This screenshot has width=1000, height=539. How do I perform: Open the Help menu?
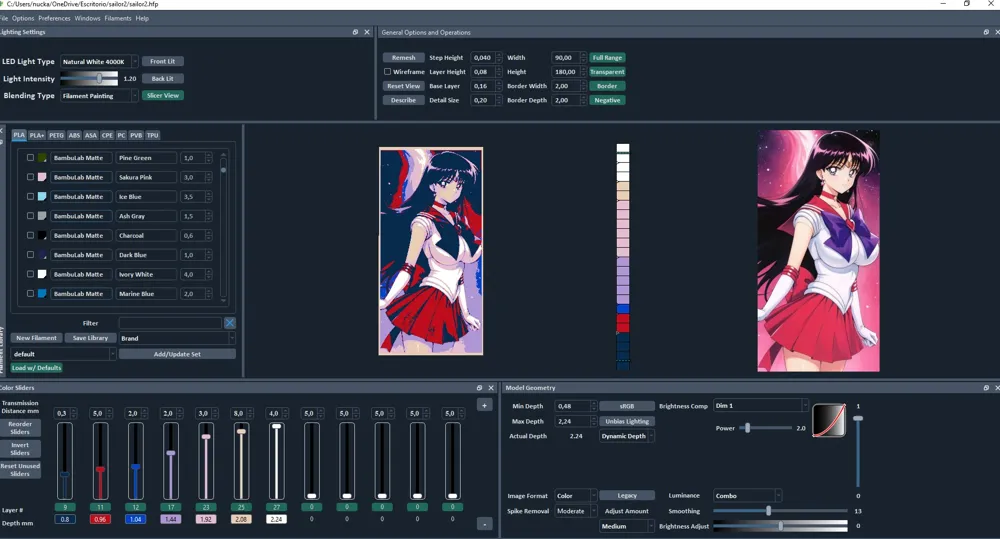pyautogui.click(x=142, y=18)
